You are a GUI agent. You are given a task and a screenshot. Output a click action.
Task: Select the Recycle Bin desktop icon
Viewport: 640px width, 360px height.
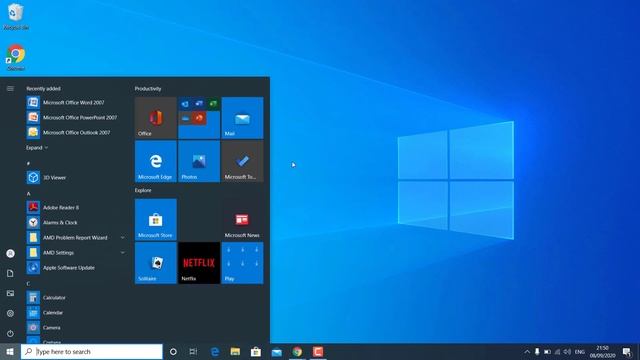(16, 17)
